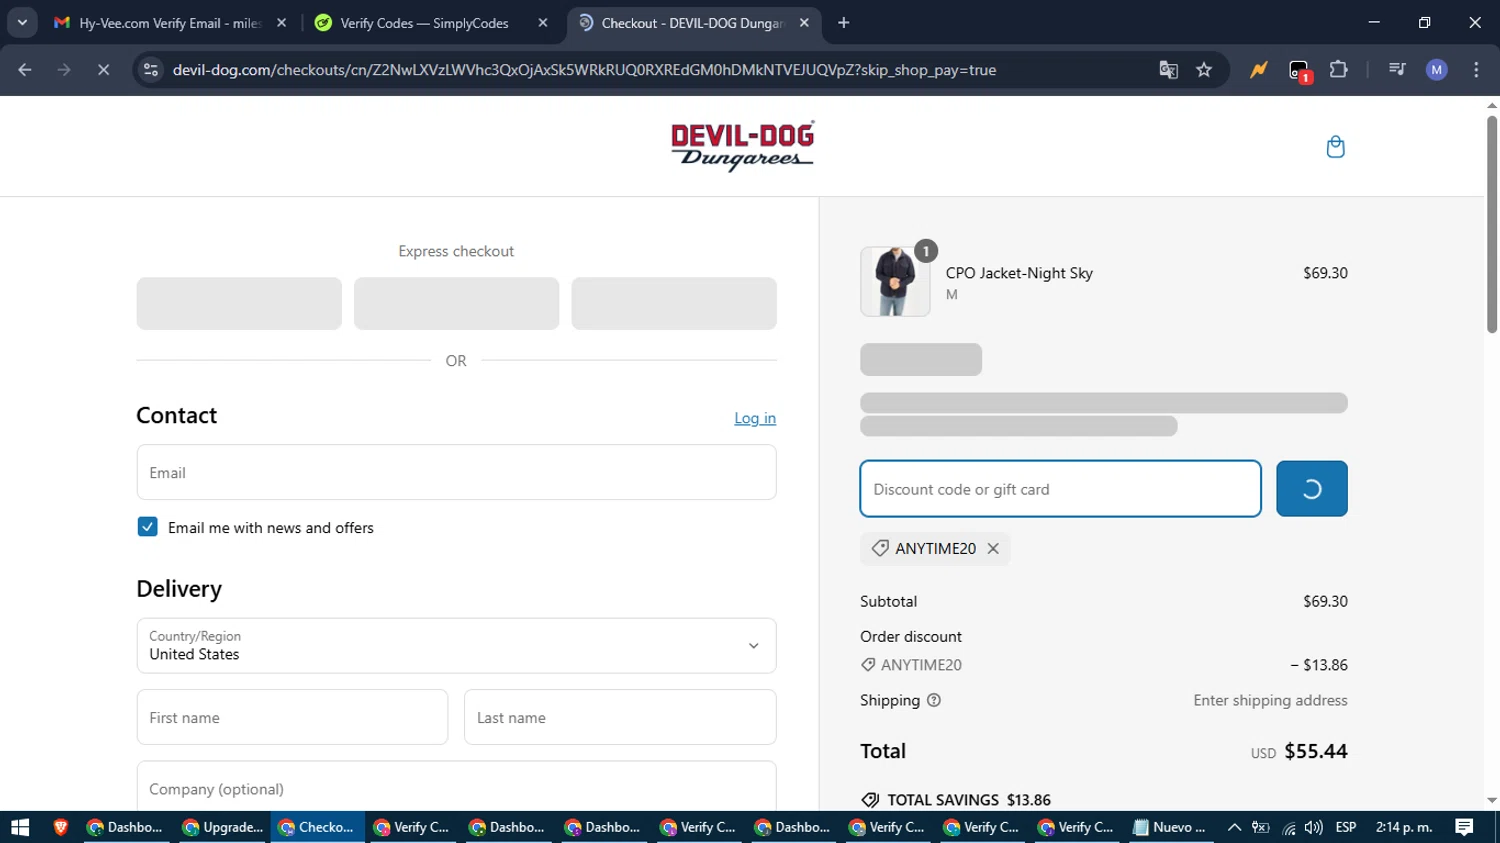1500x843 pixels.
Task: Click the orange lightning extension icon
Action: point(1259,70)
